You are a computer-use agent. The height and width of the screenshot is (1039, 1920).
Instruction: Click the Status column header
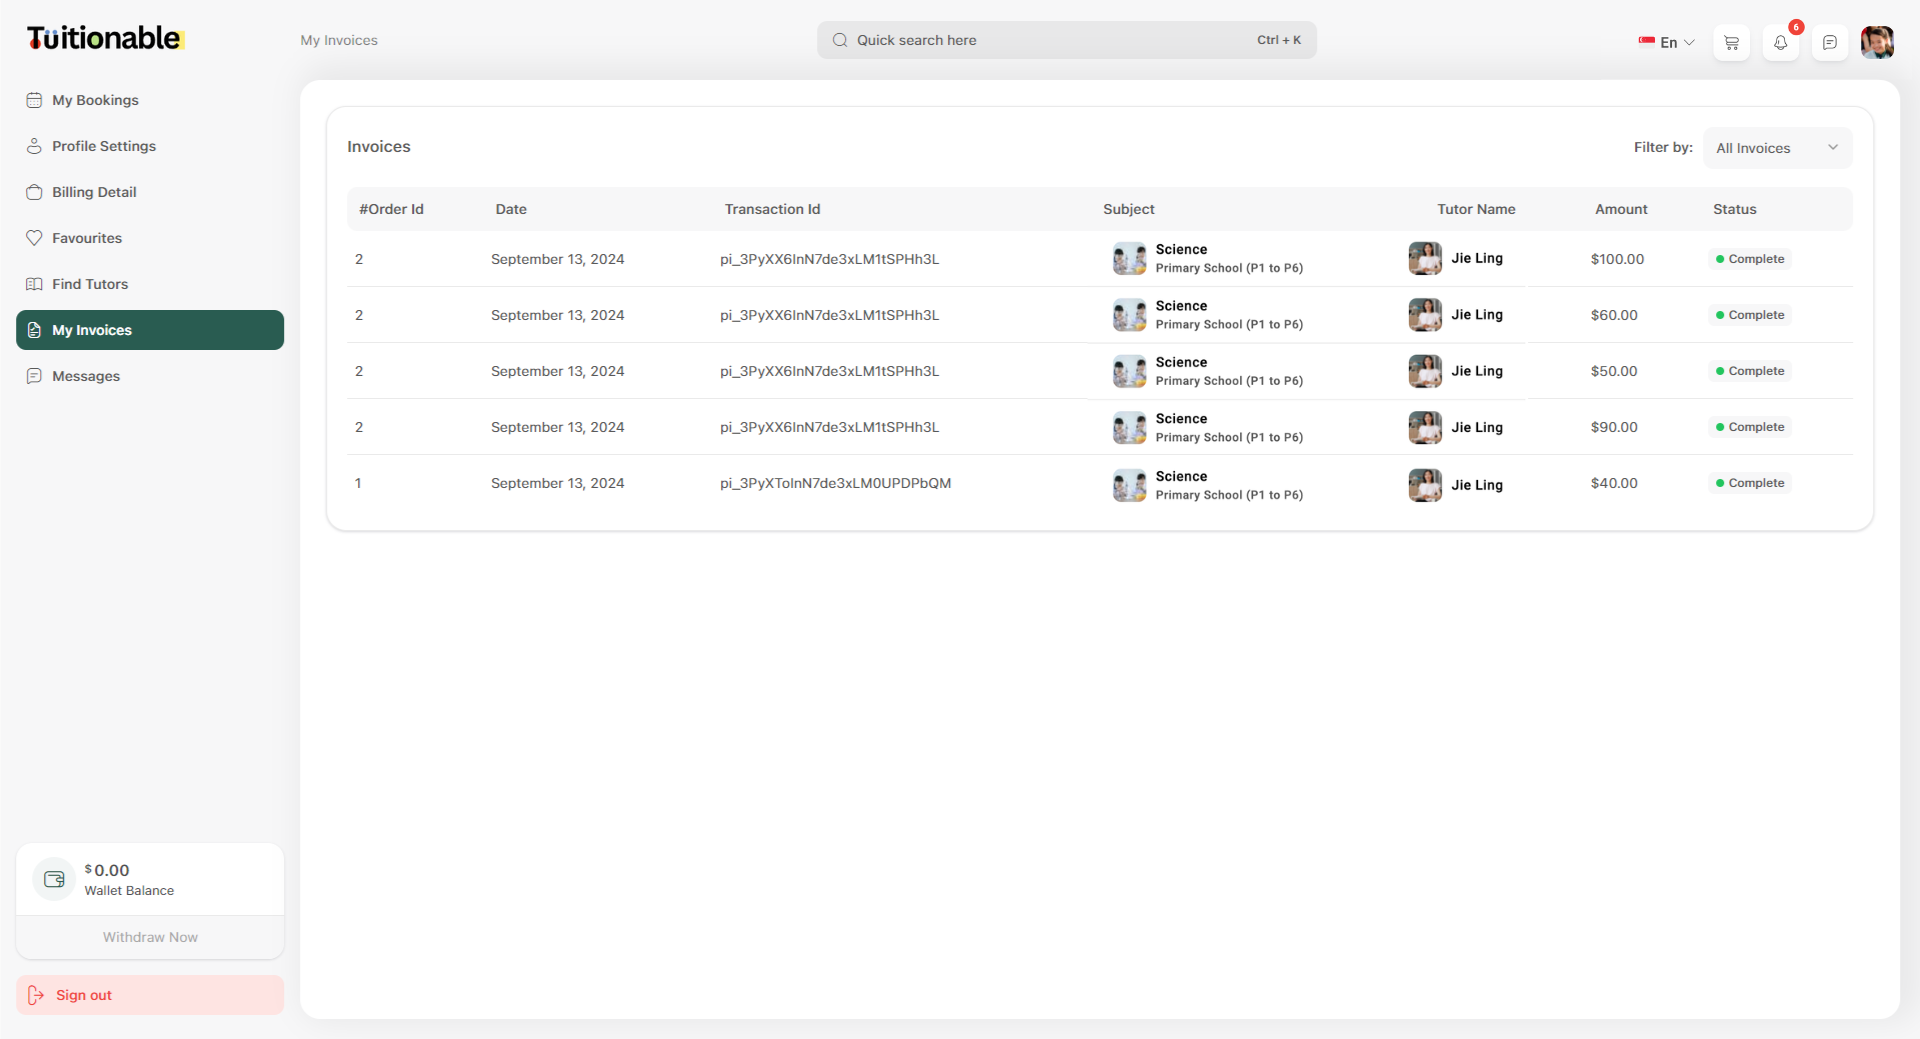click(1734, 209)
